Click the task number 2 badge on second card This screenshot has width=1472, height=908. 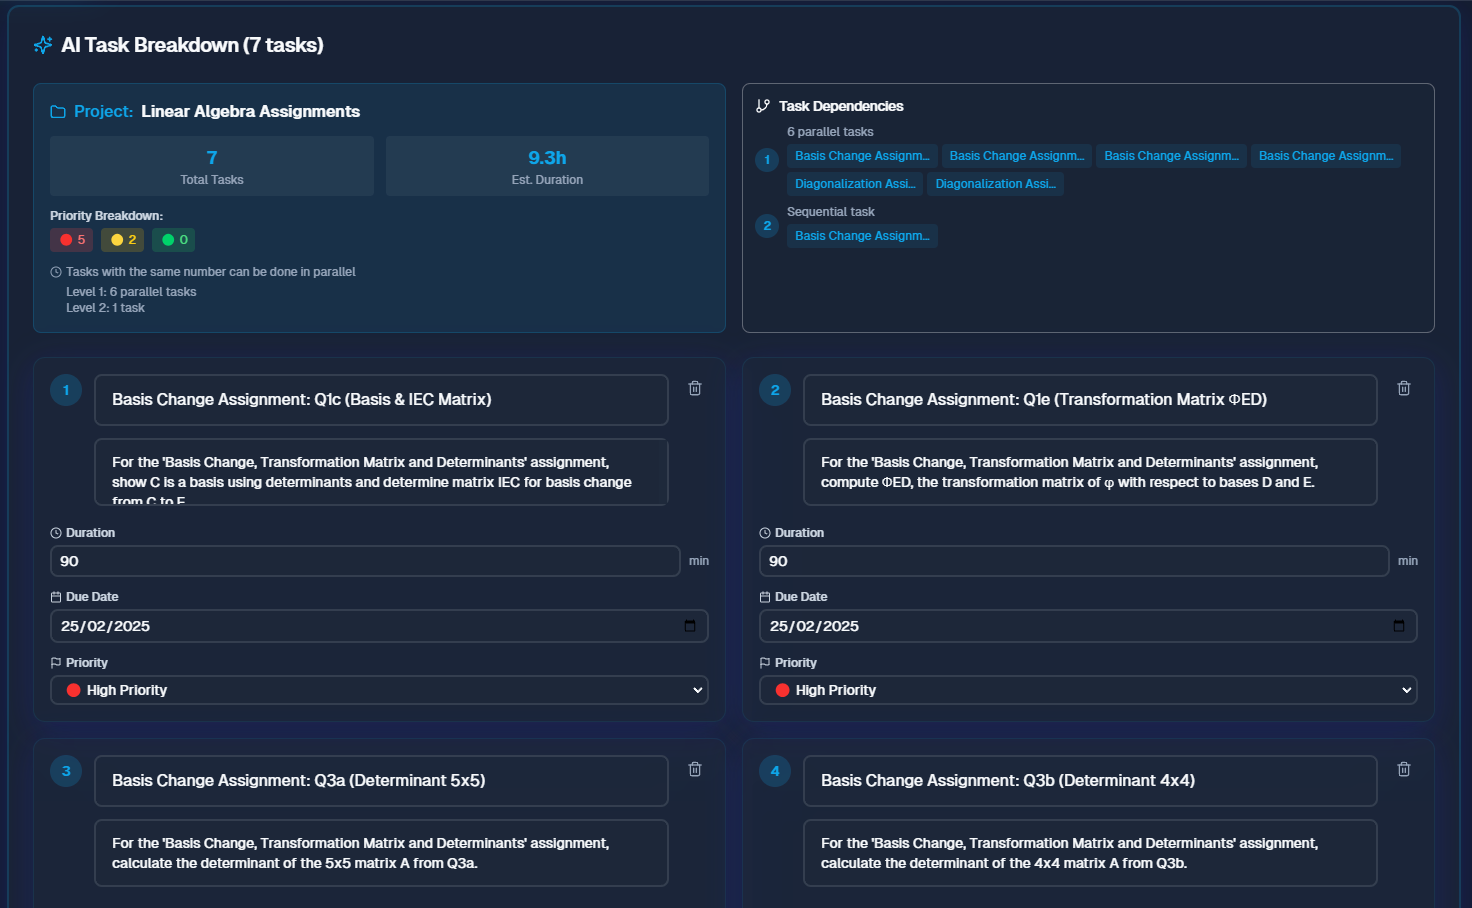coord(775,390)
